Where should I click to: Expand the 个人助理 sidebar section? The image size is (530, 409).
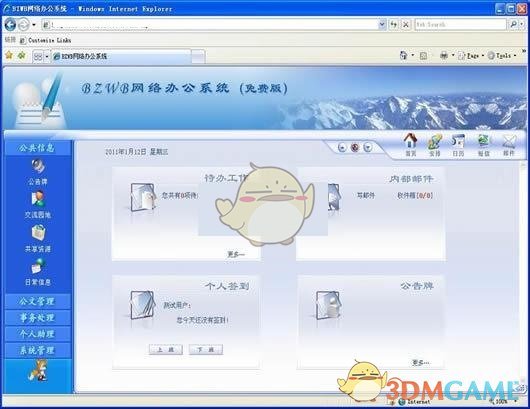point(38,334)
